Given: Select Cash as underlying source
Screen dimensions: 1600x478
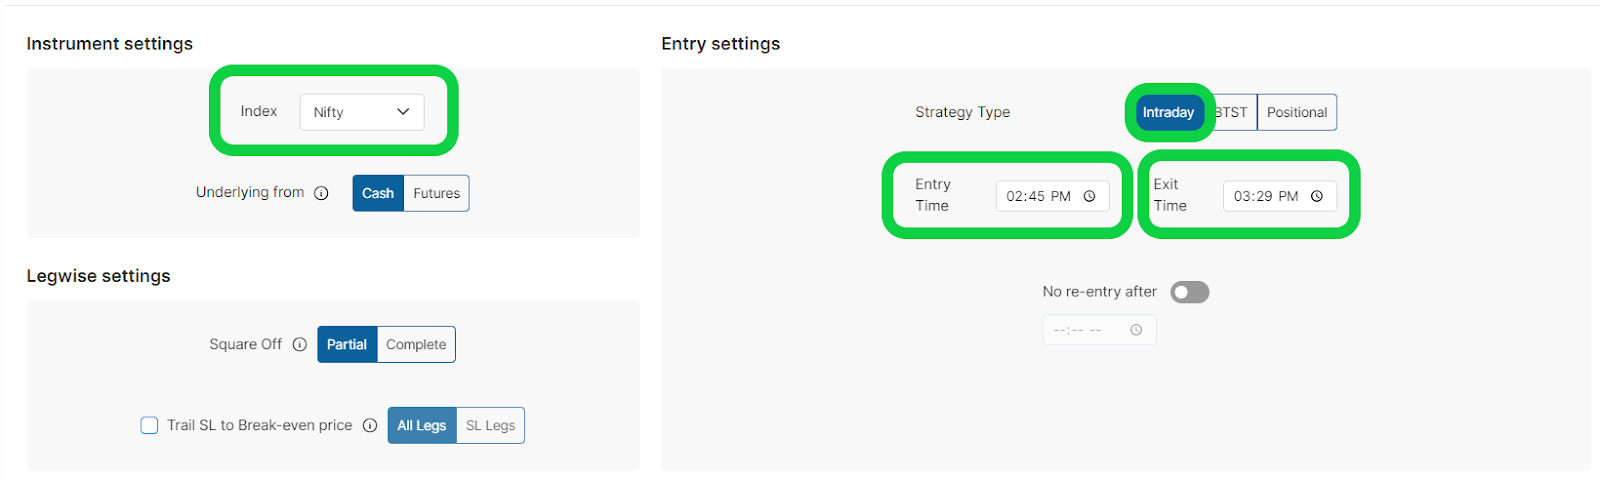Looking at the screenshot, I should (378, 193).
